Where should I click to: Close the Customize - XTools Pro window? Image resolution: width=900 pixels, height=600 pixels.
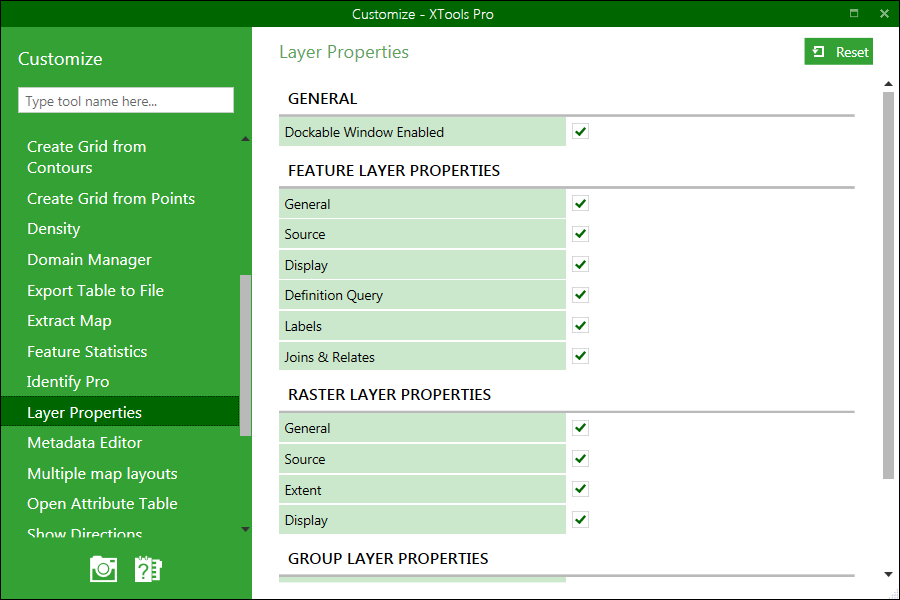(884, 13)
